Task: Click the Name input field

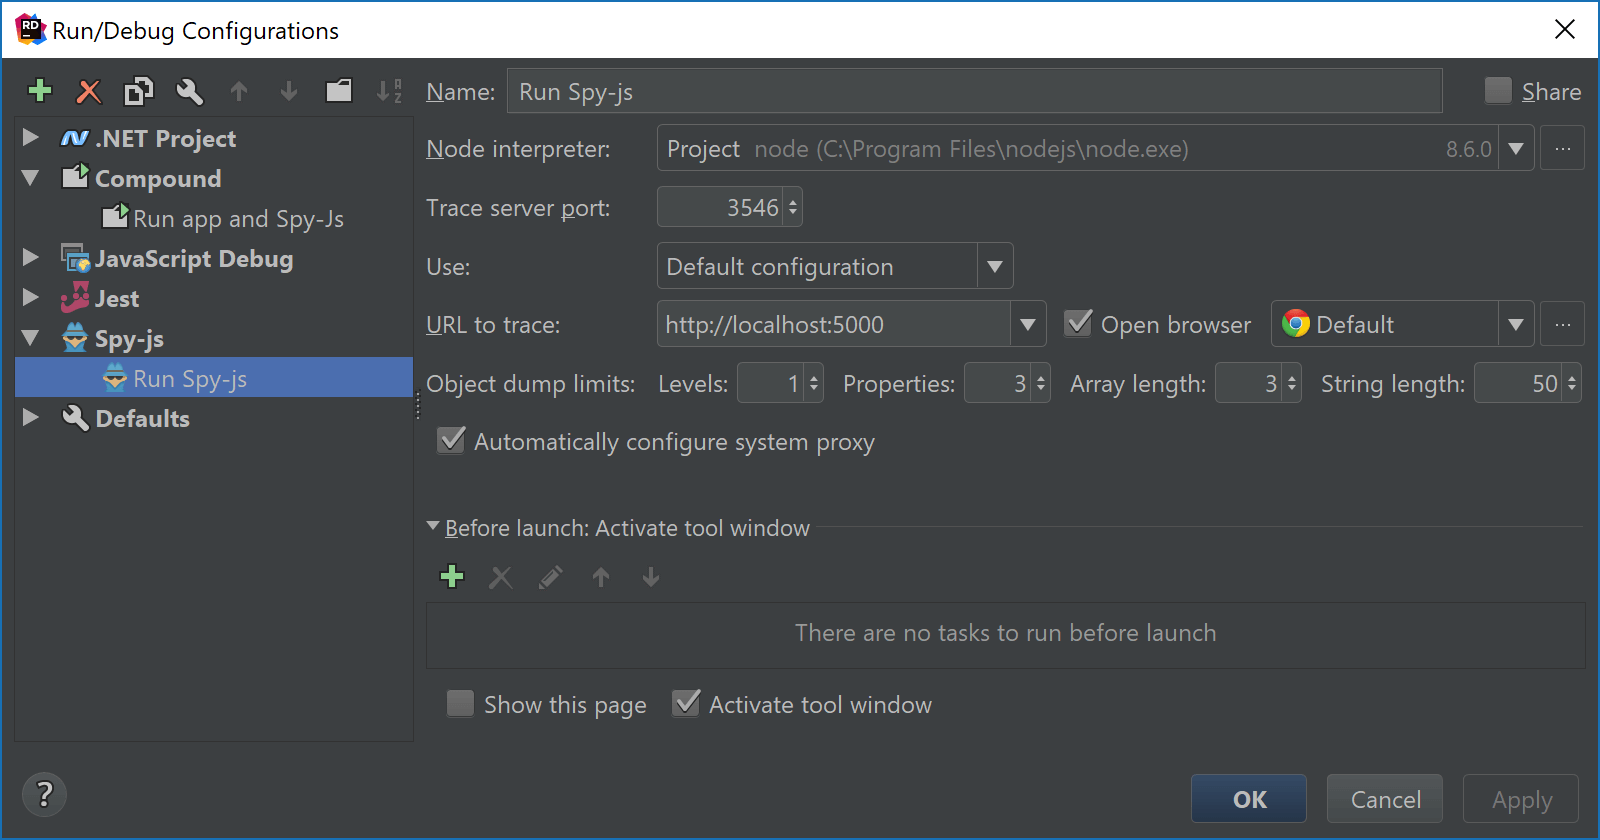Action: (x=974, y=91)
